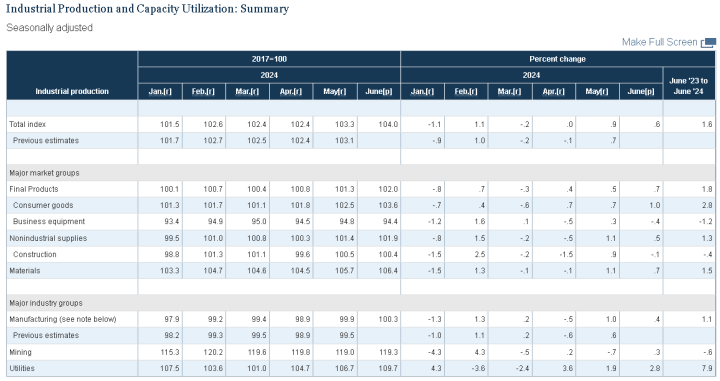
Task: Click the Construction row label
Action: 35,254
